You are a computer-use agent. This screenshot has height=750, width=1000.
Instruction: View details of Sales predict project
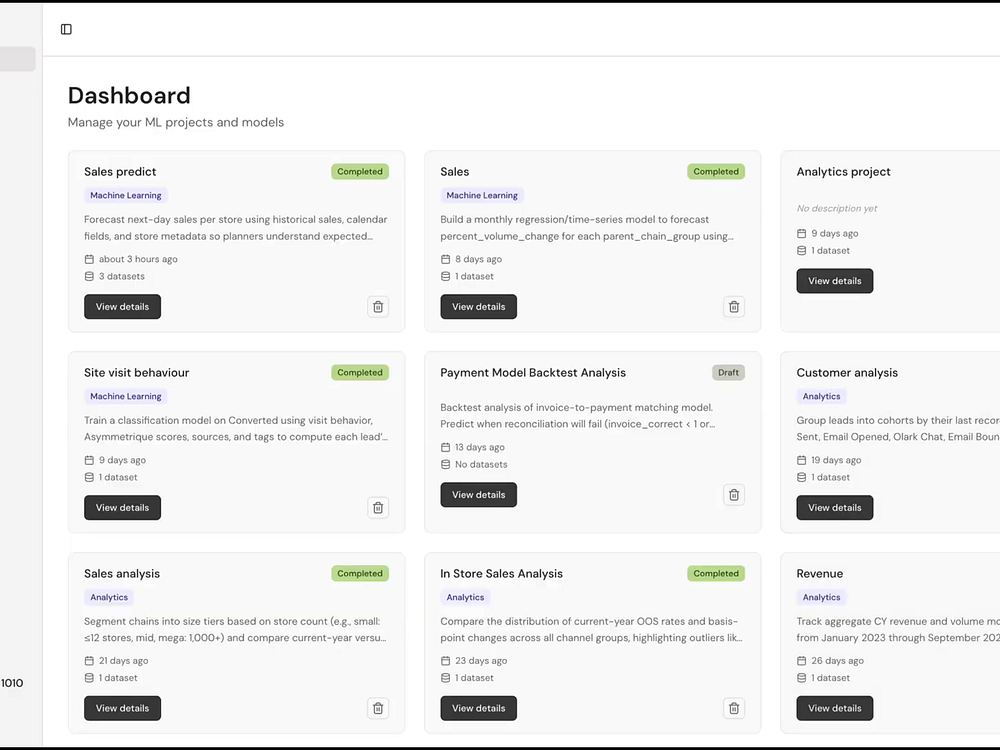coord(122,307)
